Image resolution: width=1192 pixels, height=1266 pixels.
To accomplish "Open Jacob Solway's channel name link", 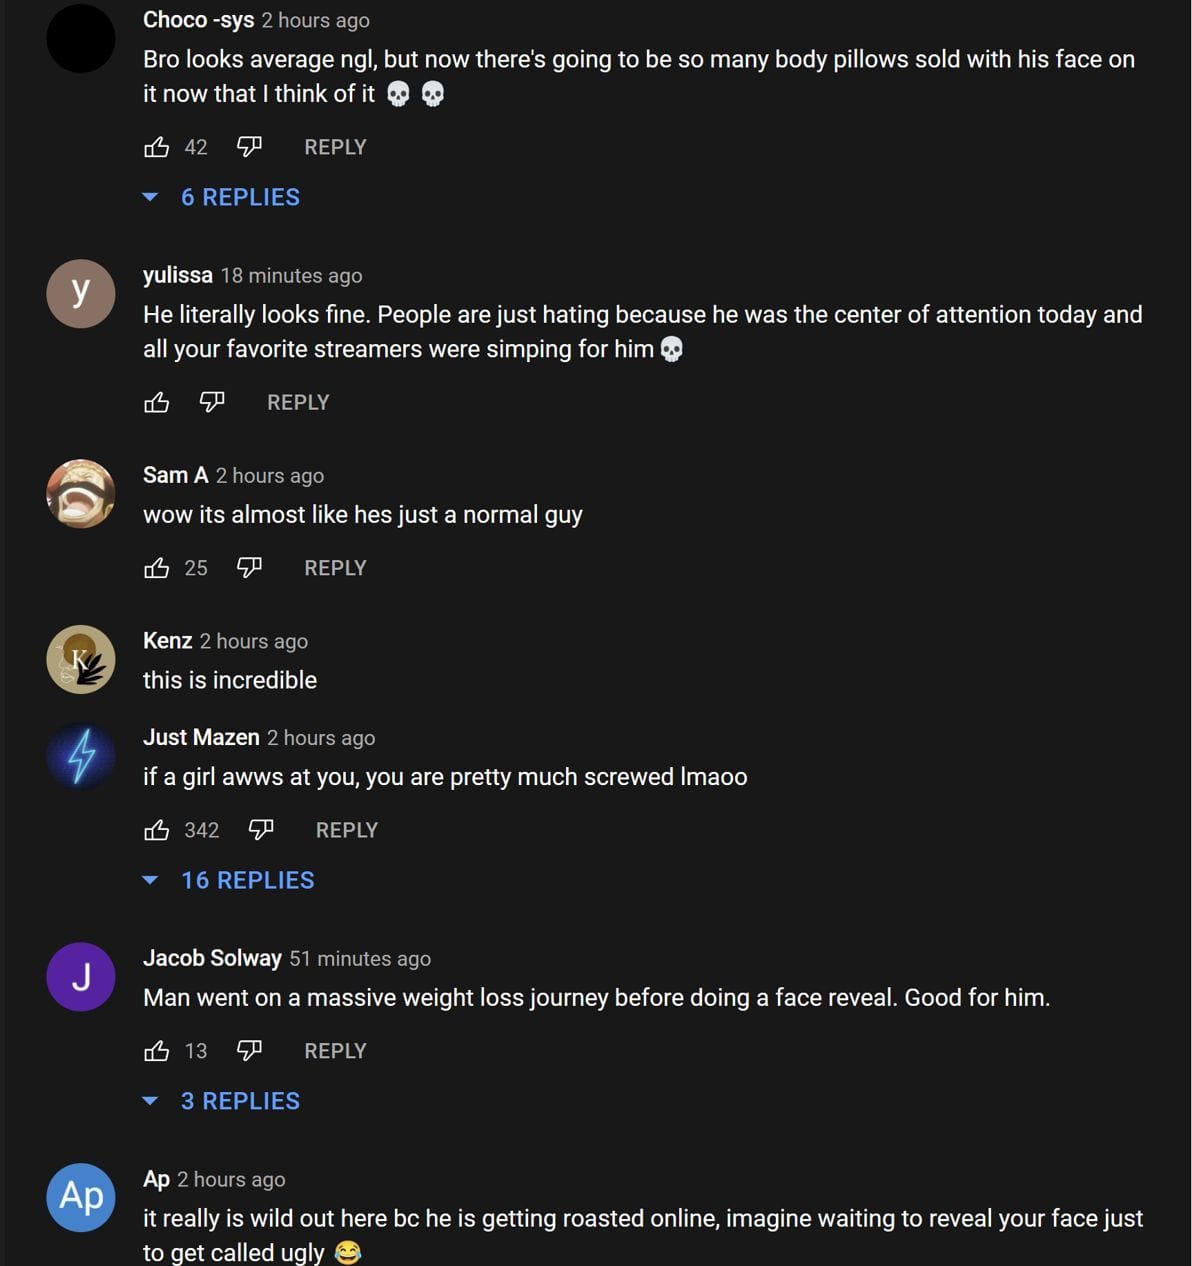I will coord(212,958).
